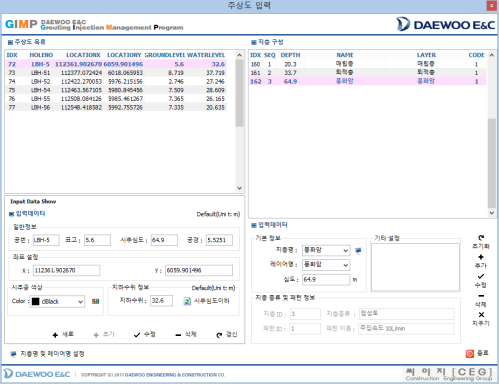Click the 심도 depth field in 기본 정보
The image size is (499, 384).
point(326,280)
